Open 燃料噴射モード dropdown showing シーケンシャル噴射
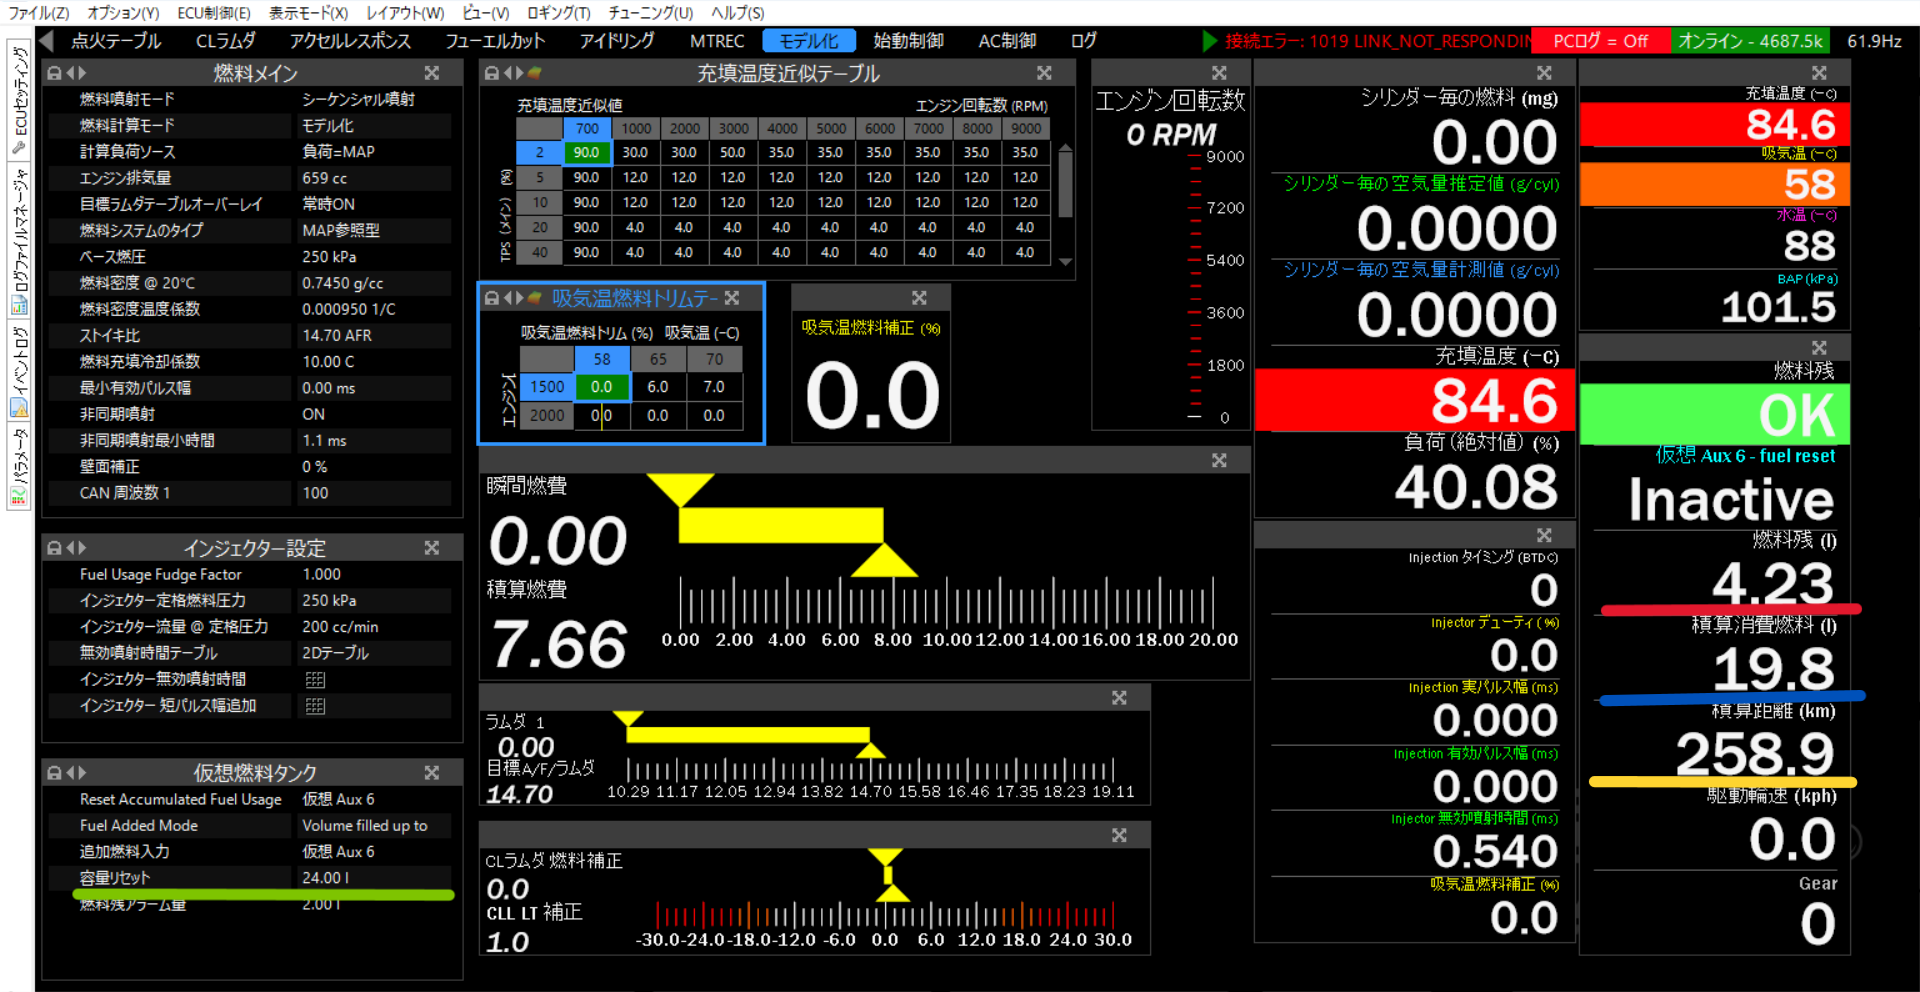Viewport: 1920px width, 992px height. pyautogui.click(x=375, y=99)
